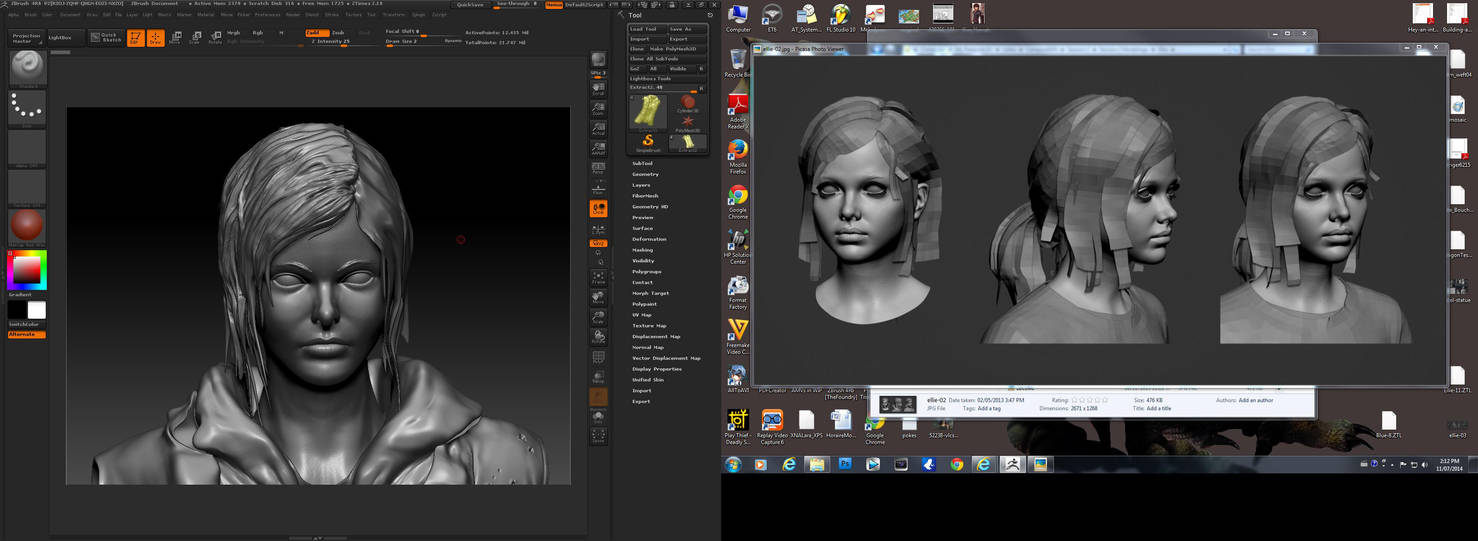Screen dimensions: 1478x541
Task: Select the Move transform button in ZBrush
Action: 175,38
